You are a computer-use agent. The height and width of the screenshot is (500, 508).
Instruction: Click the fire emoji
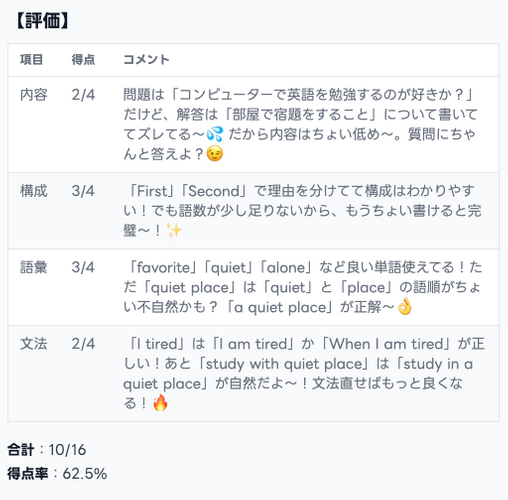click(160, 403)
